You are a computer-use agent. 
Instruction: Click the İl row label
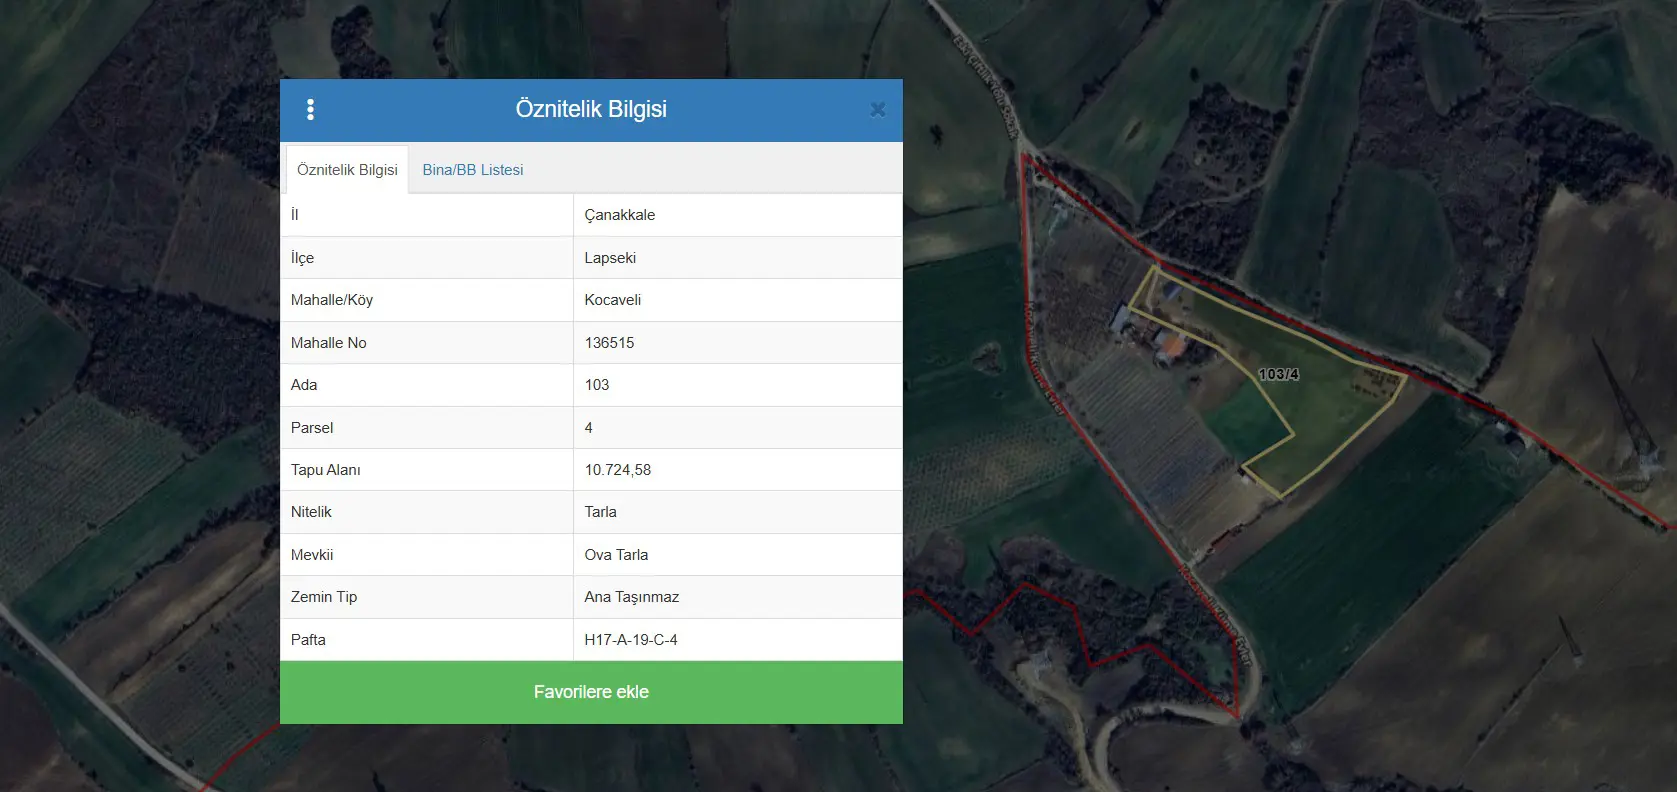(x=295, y=215)
